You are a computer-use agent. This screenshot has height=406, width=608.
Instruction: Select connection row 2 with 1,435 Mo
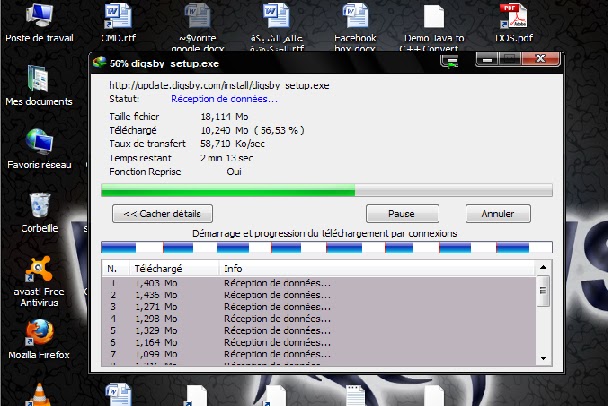pyautogui.click(x=318, y=295)
